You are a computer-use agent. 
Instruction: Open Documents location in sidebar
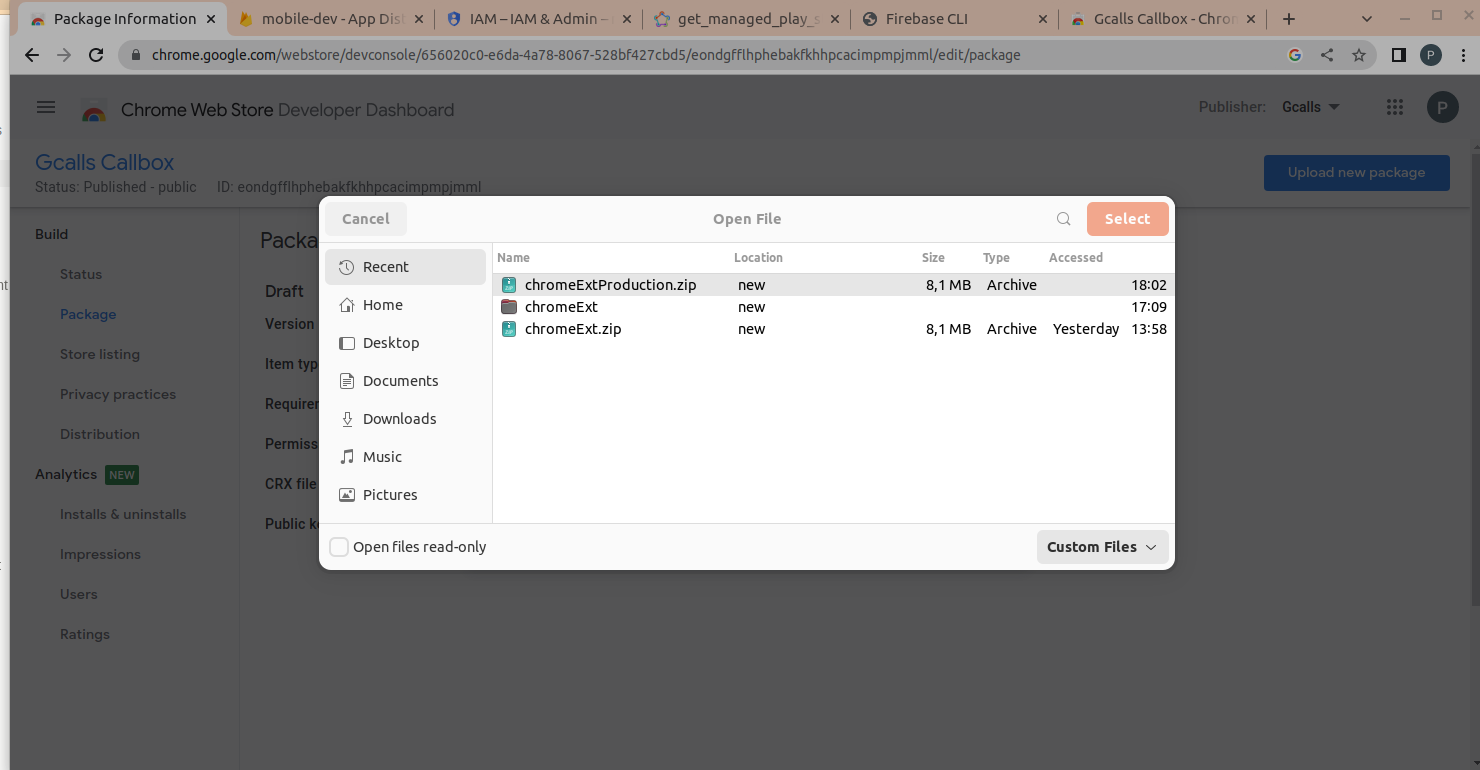(x=400, y=381)
